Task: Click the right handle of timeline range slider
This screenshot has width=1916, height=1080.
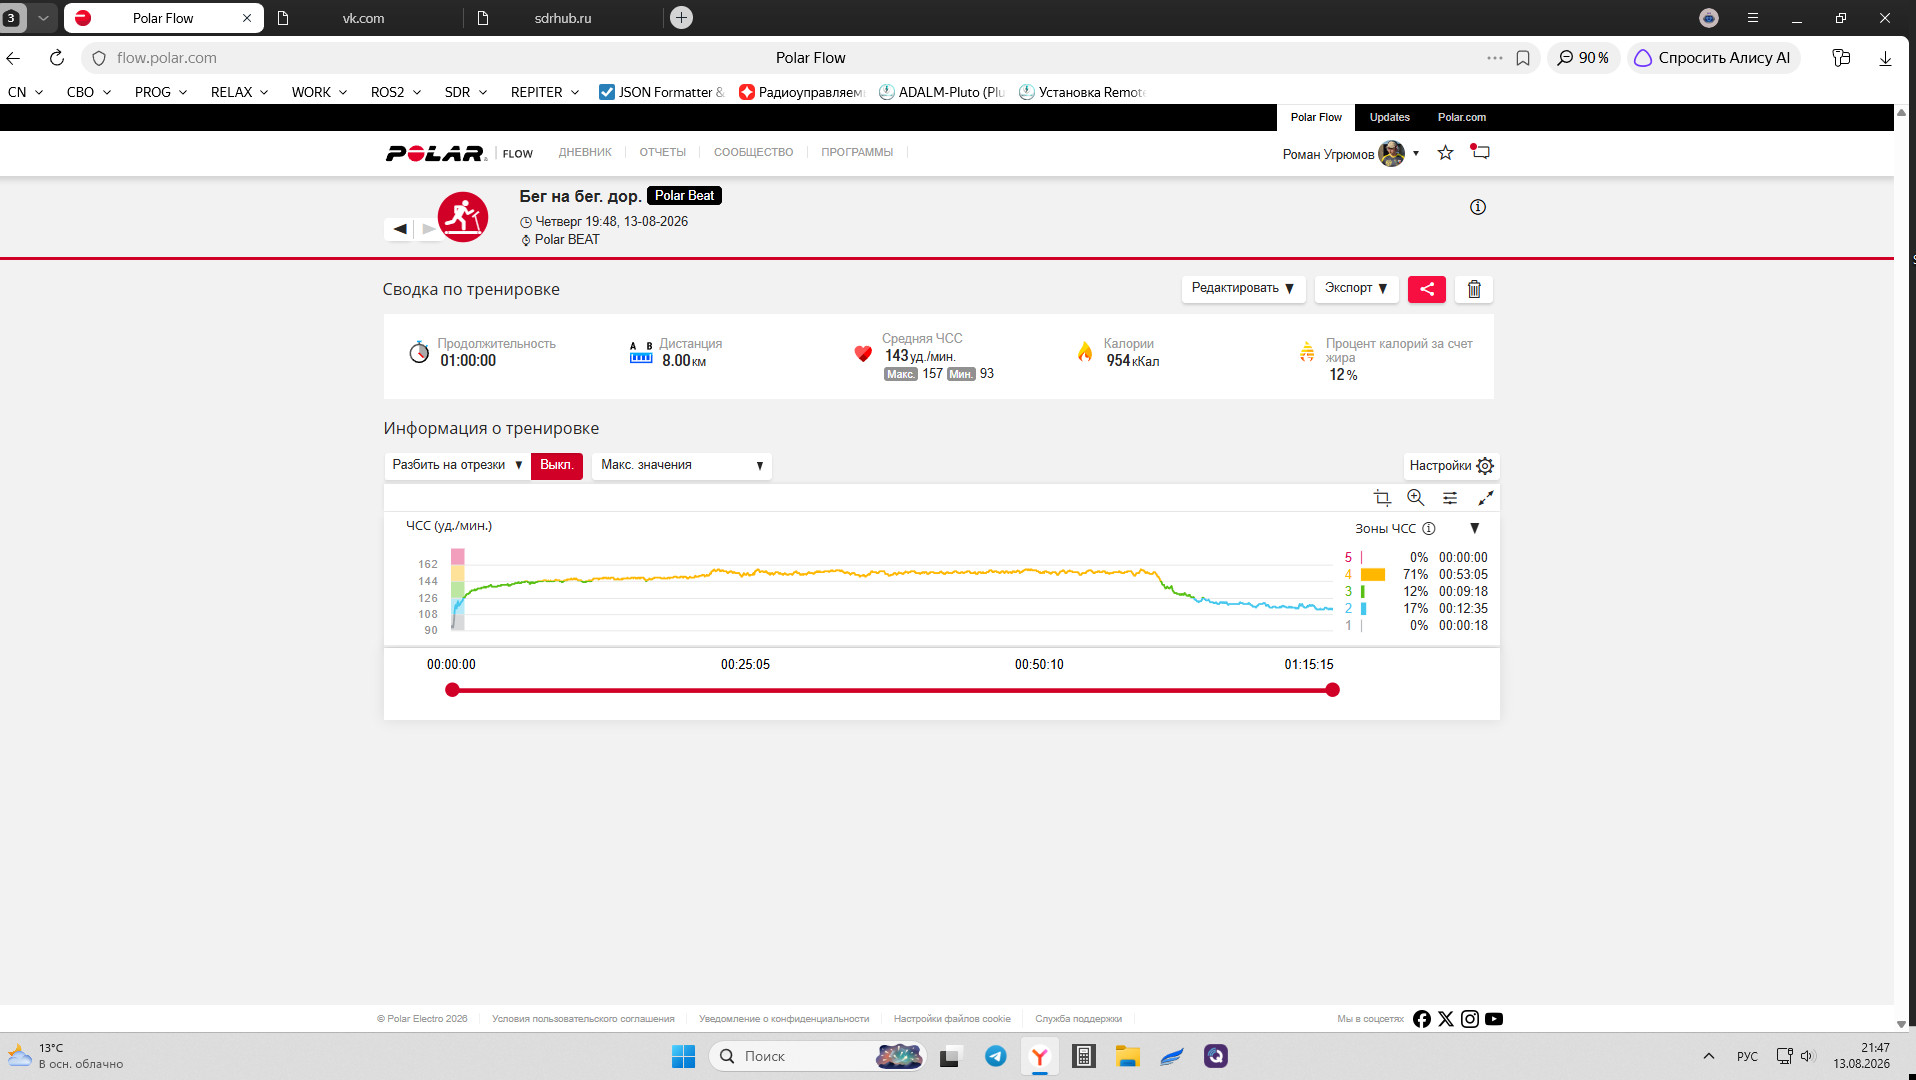Action: 1332,690
